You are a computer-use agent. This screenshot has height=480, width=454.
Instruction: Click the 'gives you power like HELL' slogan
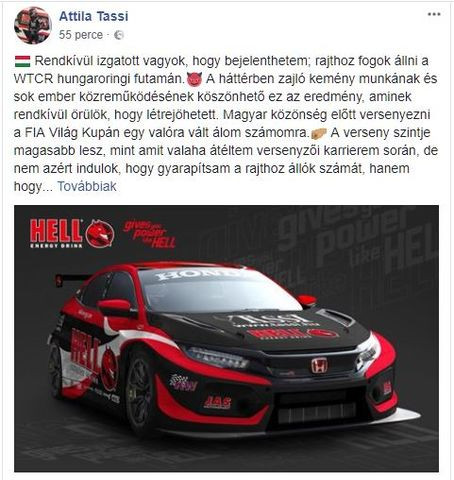(150, 234)
